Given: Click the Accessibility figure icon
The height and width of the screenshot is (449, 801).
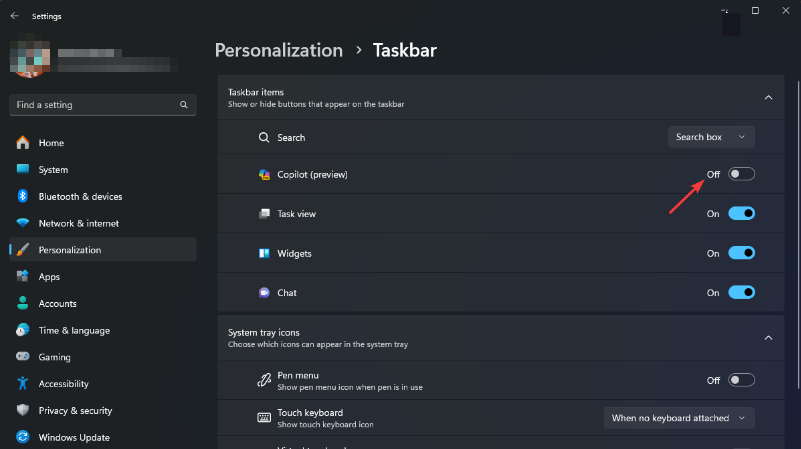Looking at the screenshot, I should point(23,384).
